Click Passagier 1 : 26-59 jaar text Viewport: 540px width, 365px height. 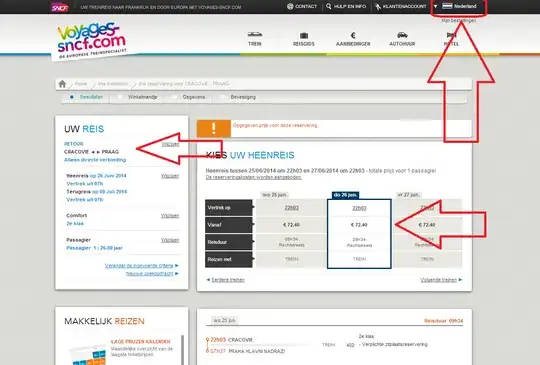click(94, 248)
